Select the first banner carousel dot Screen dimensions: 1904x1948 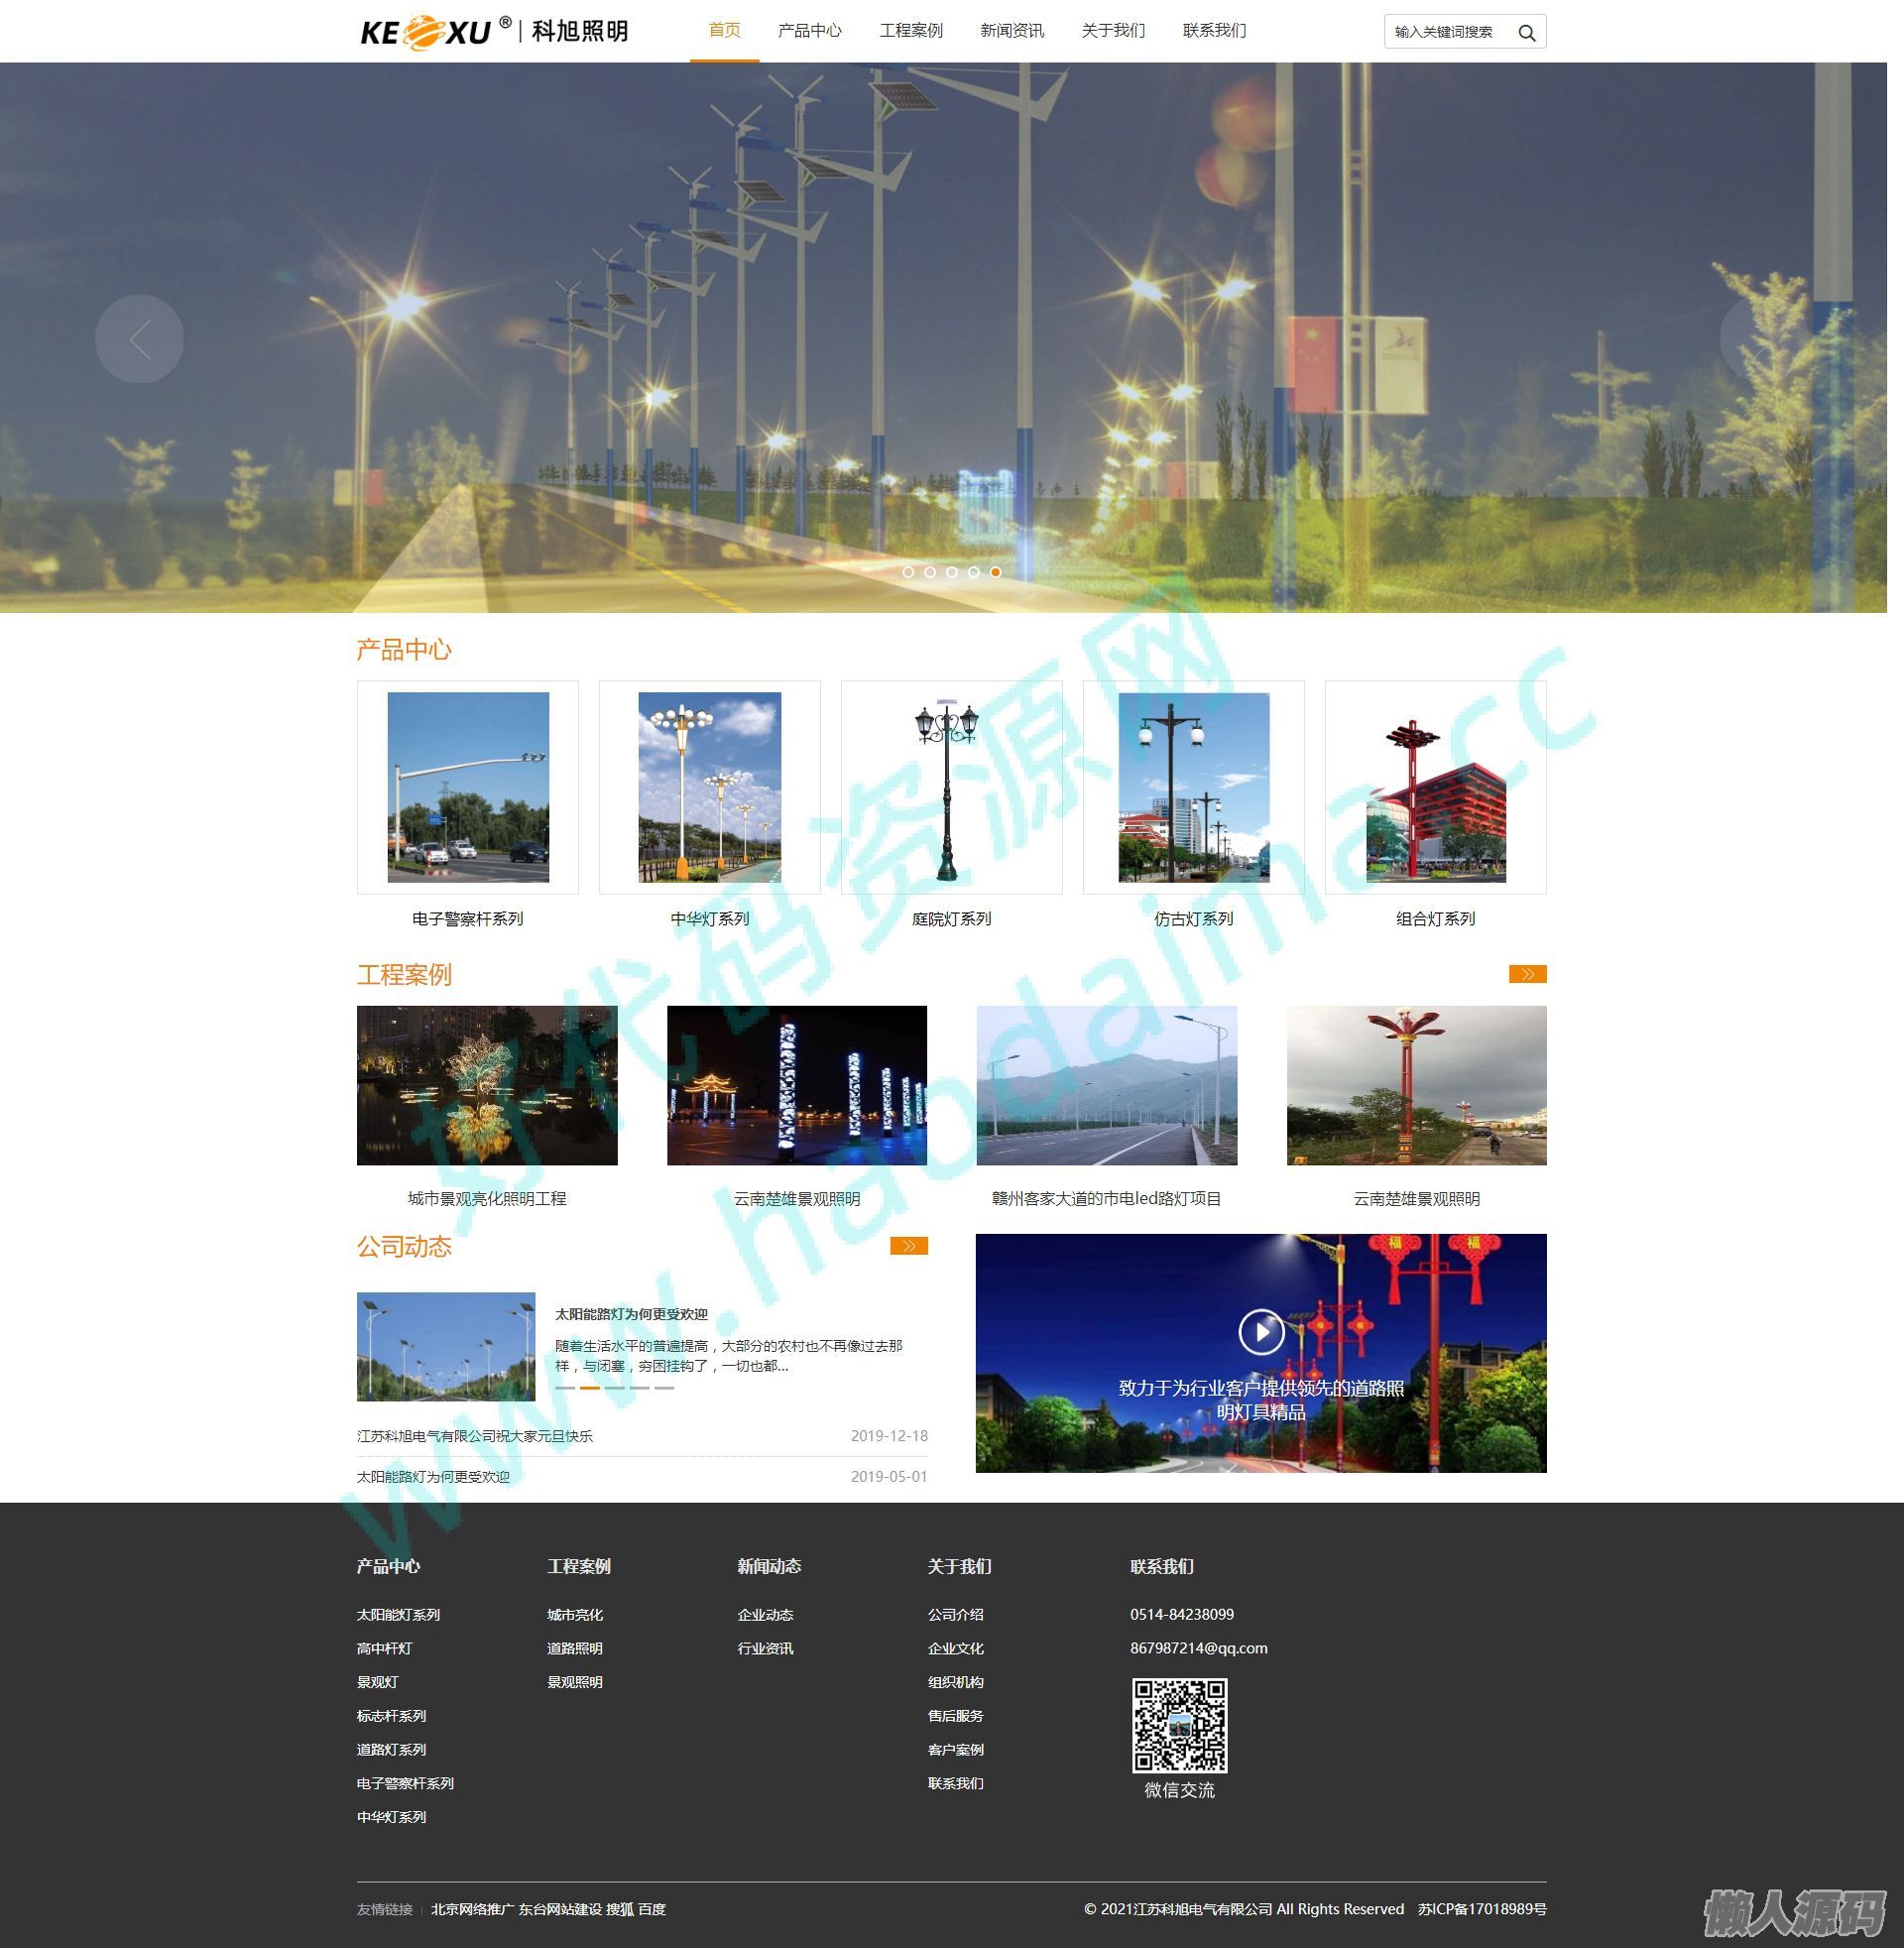pyautogui.click(x=908, y=572)
